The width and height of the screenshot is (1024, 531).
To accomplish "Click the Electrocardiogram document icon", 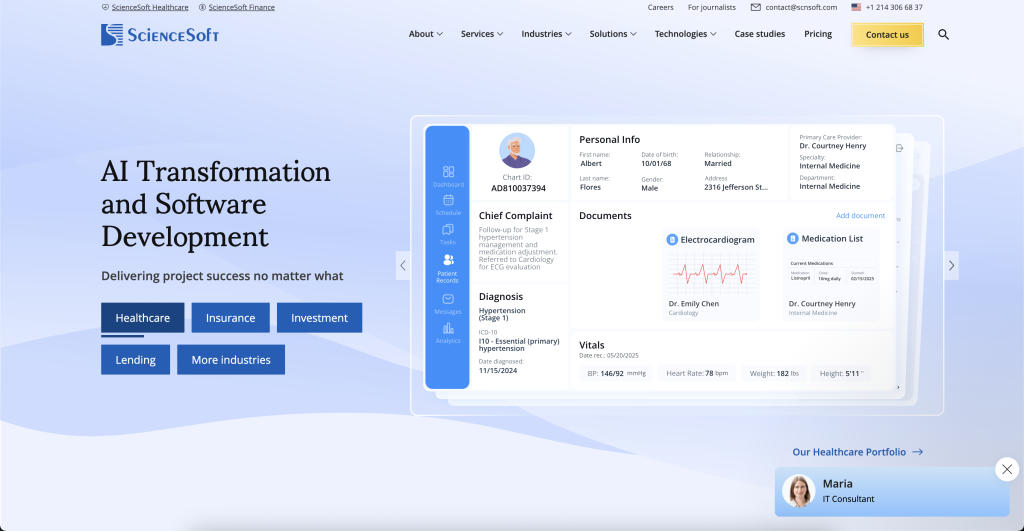I will 671,240.
